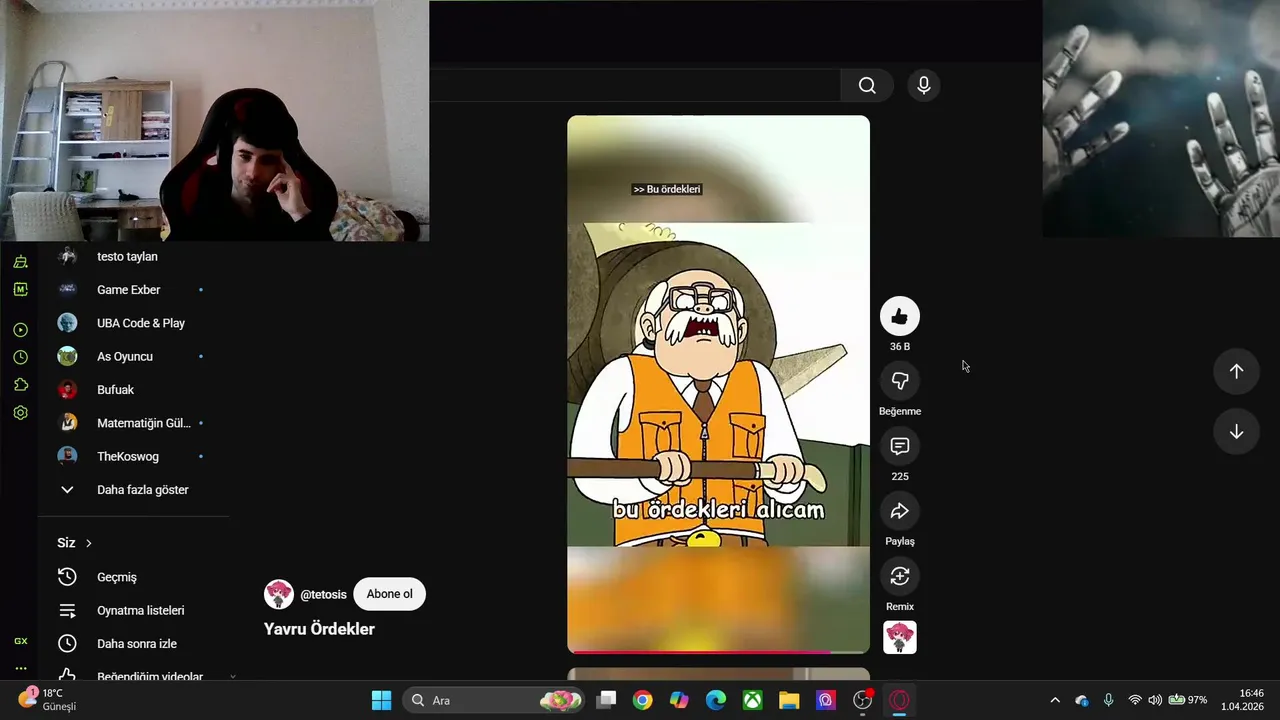Screen dimensions: 1280x720
Task: Open Opera GX sidebar settings gear
Action: pos(20,412)
